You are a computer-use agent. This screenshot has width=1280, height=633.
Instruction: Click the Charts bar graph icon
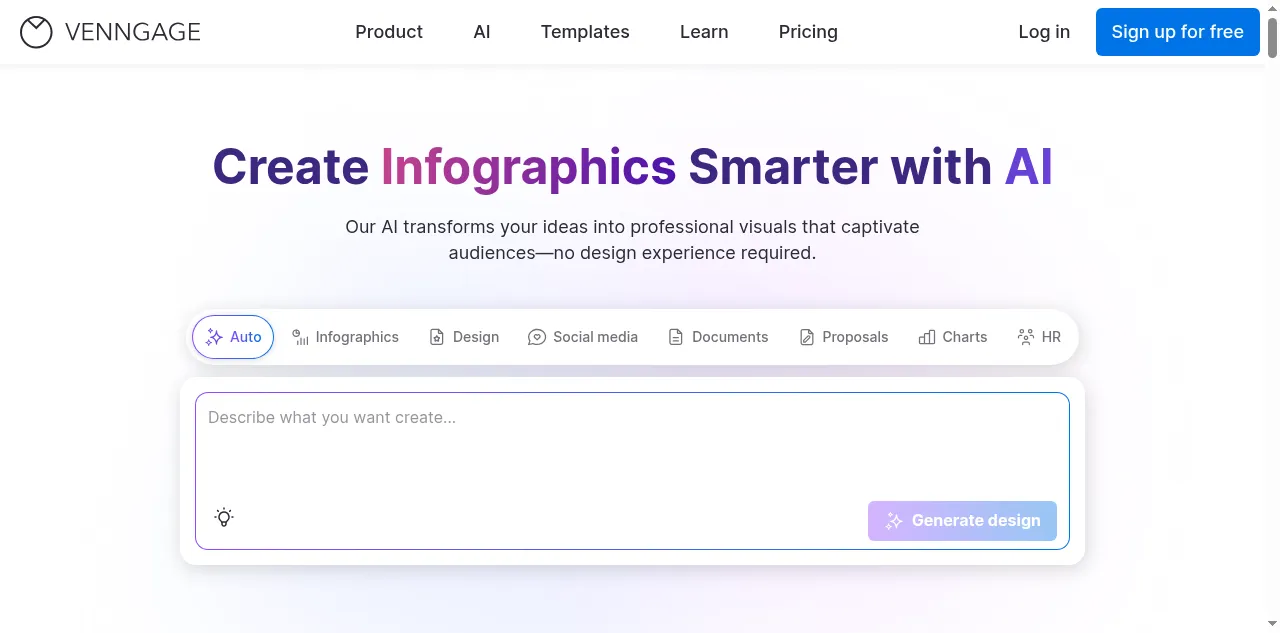click(x=927, y=337)
